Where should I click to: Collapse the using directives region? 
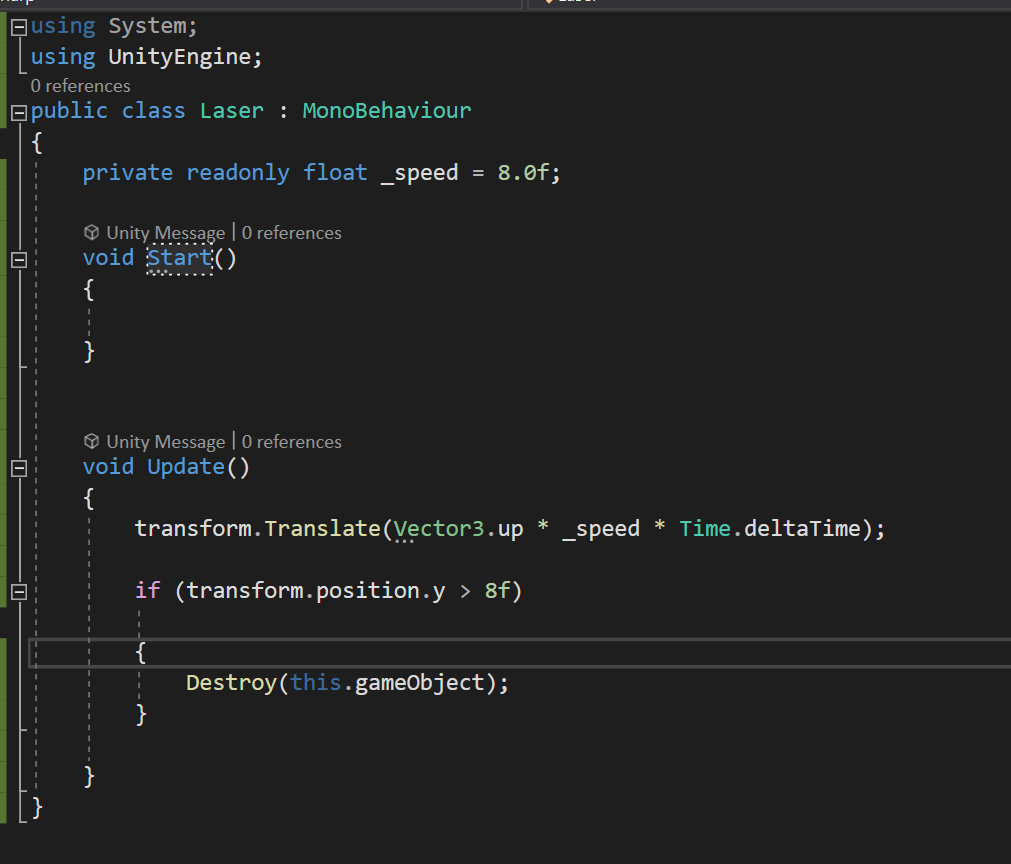(x=17, y=25)
